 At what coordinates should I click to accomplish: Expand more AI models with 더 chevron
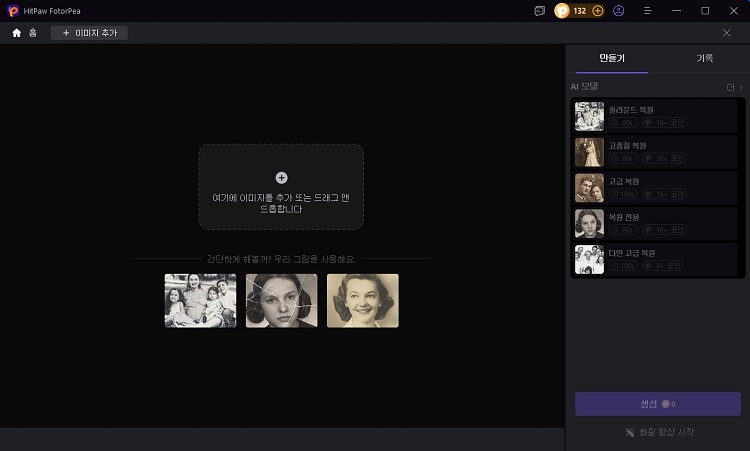coord(735,88)
